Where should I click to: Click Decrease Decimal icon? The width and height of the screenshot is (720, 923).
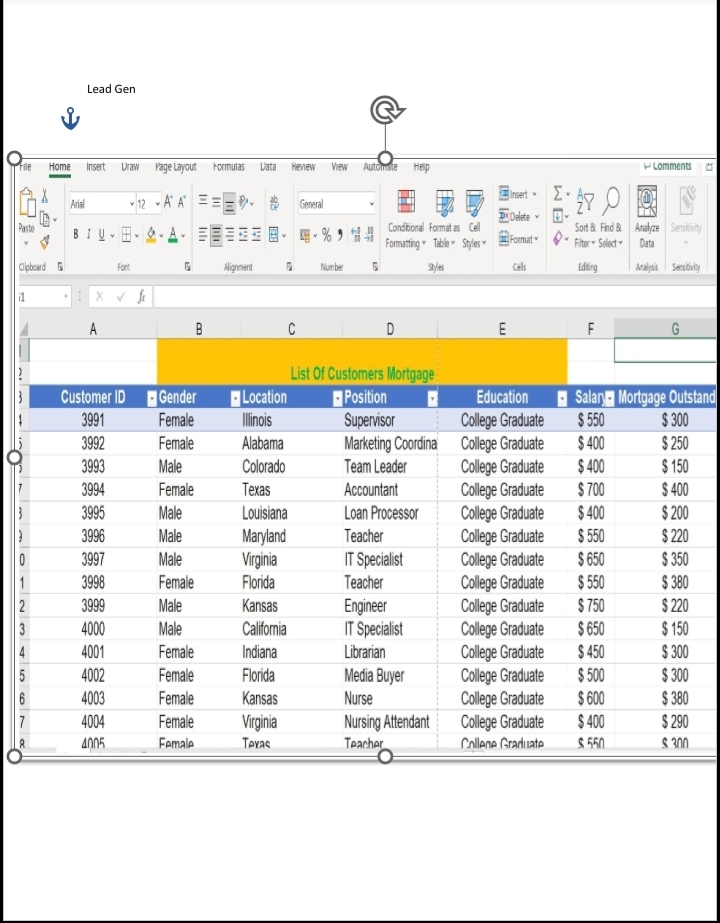(x=369, y=235)
